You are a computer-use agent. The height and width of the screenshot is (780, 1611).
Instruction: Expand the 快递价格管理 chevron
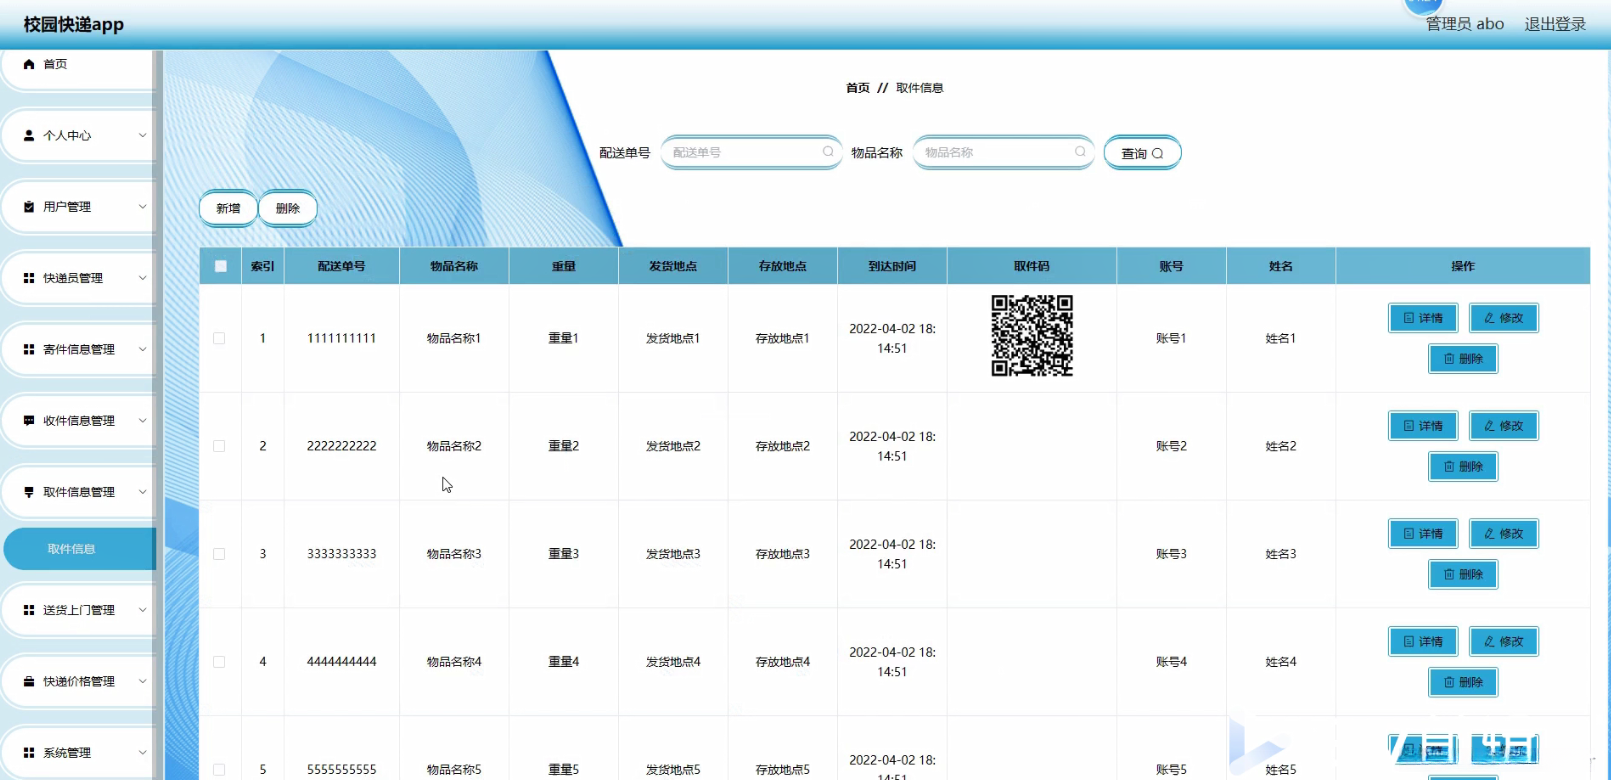[142, 681]
